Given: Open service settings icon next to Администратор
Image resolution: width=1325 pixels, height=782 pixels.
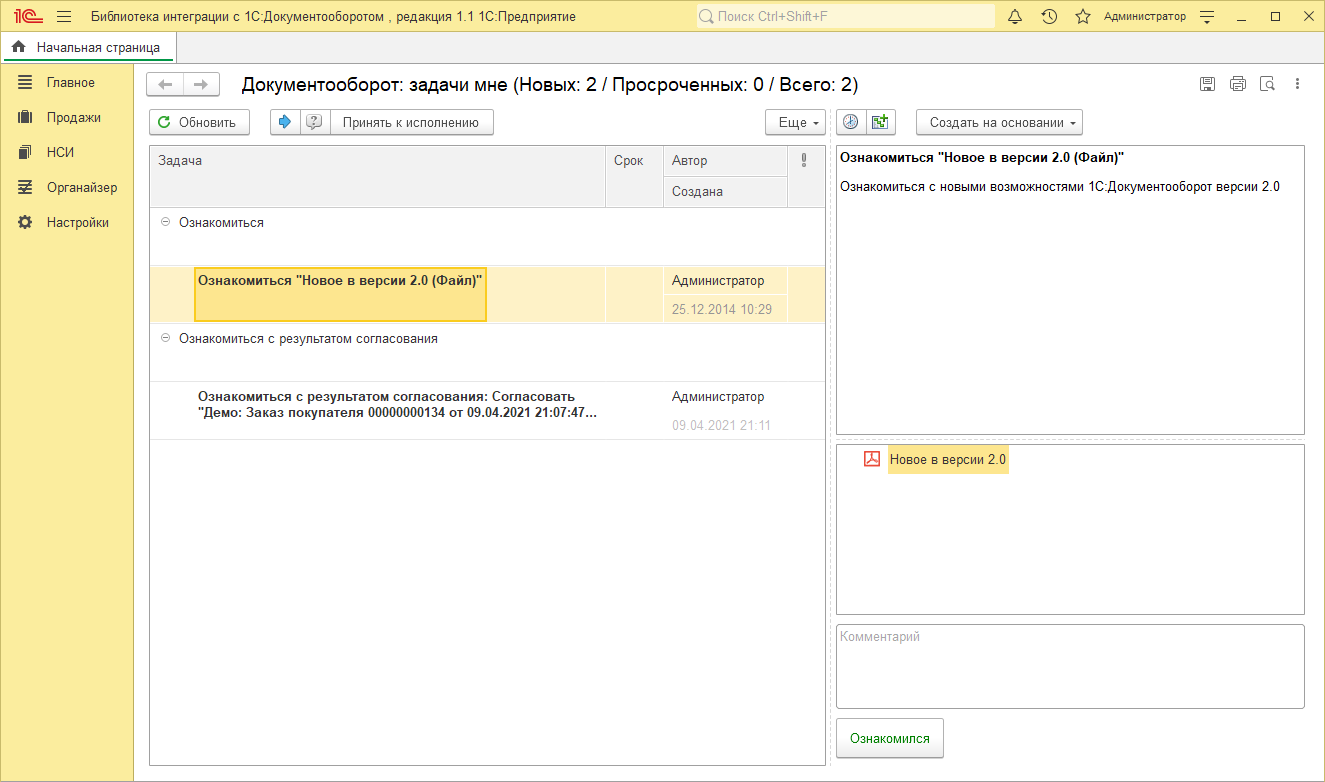Looking at the screenshot, I should (1207, 17).
